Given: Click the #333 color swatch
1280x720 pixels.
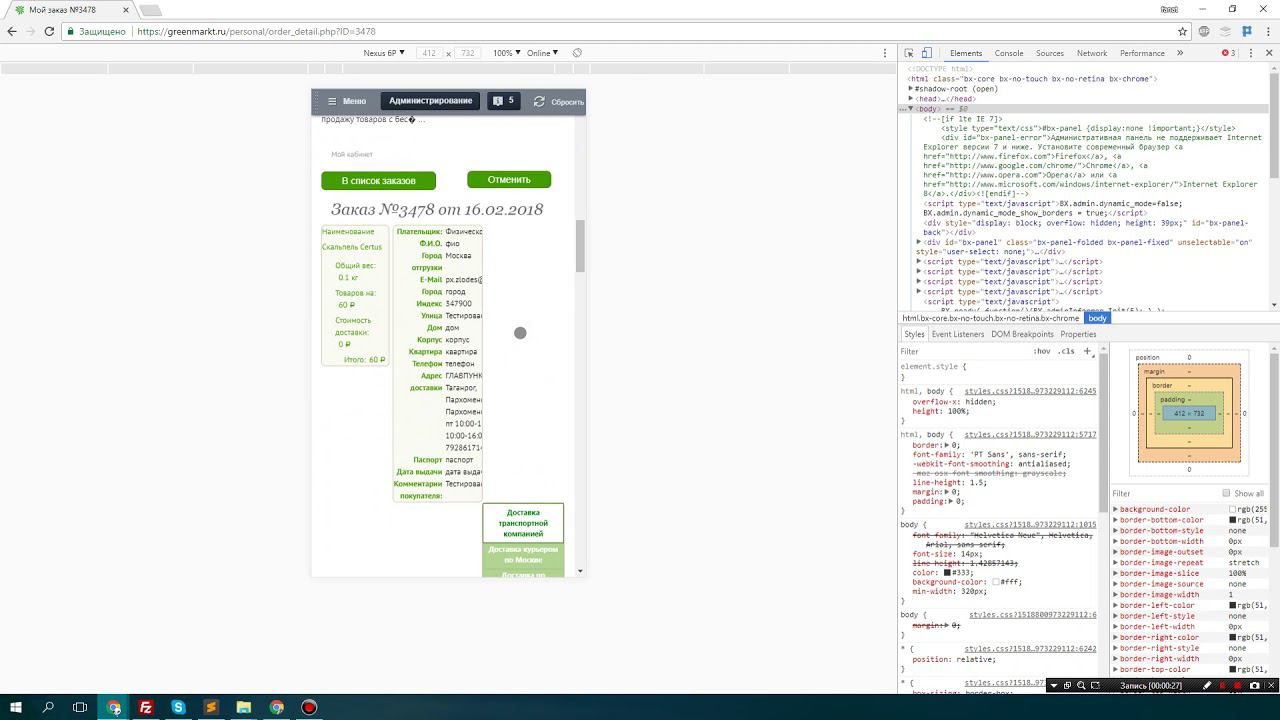Looking at the screenshot, I should click(x=947, y=573).
